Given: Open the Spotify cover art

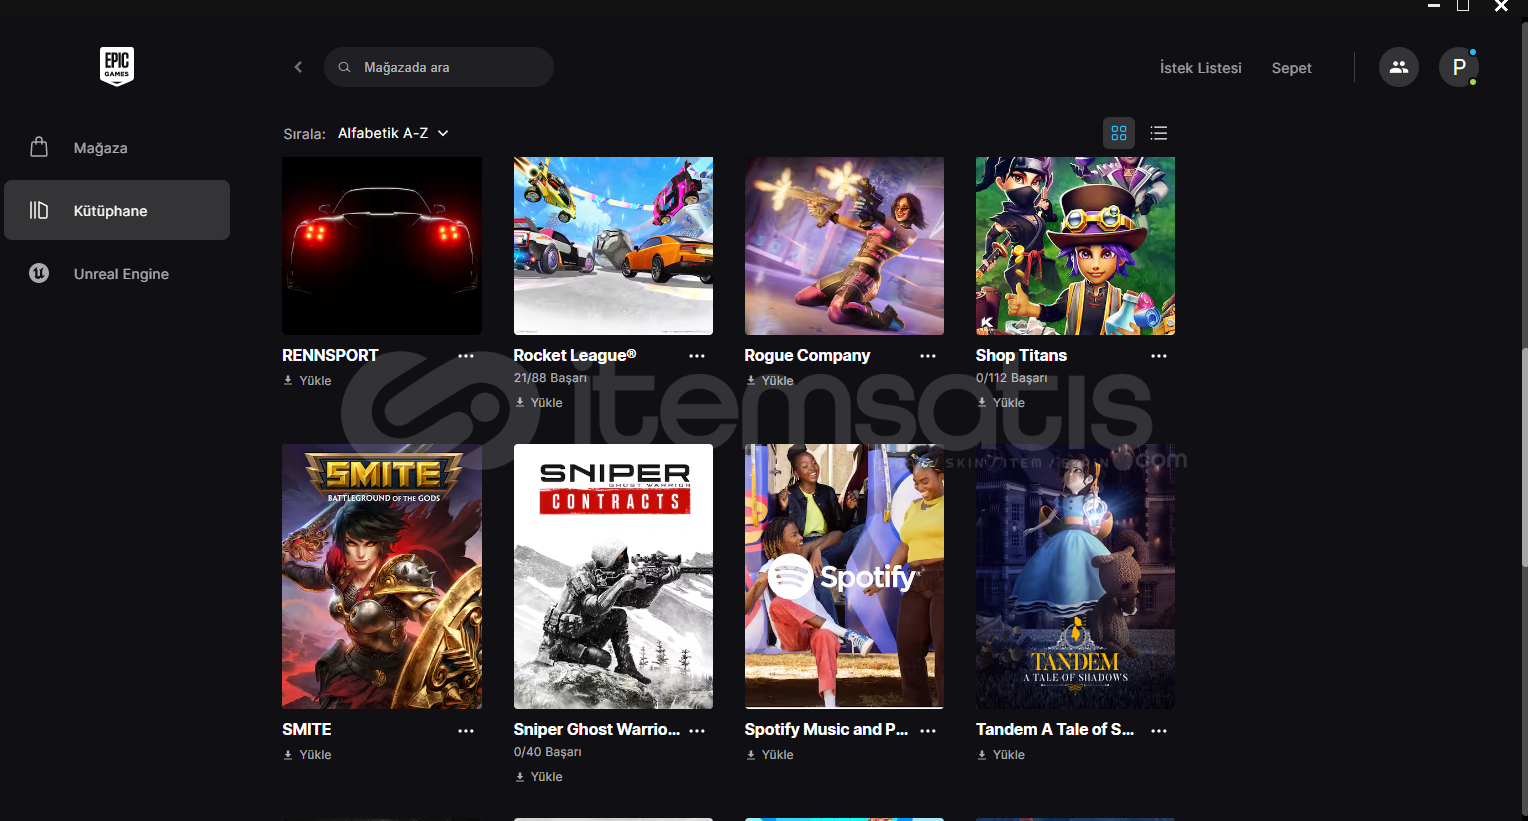Looking at the screenshot, I should 844,576.
